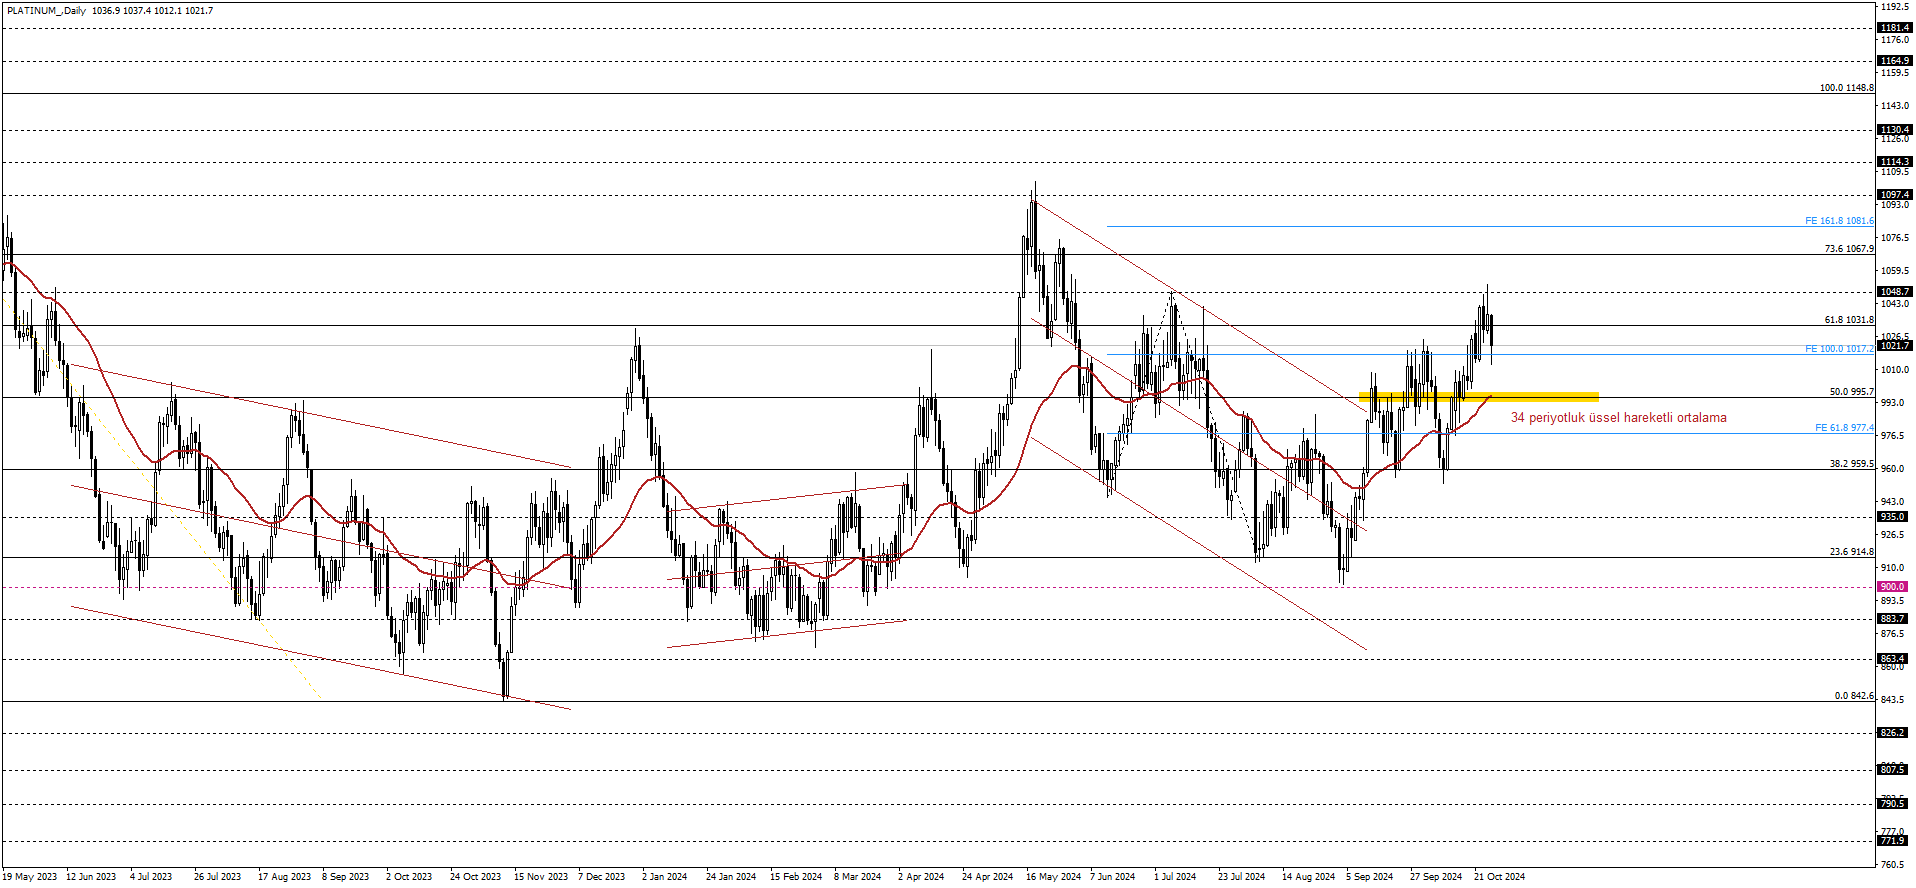Select the 1164.9 price level tag
Screen dimensions: 1916x888
tap(1894, 61)
